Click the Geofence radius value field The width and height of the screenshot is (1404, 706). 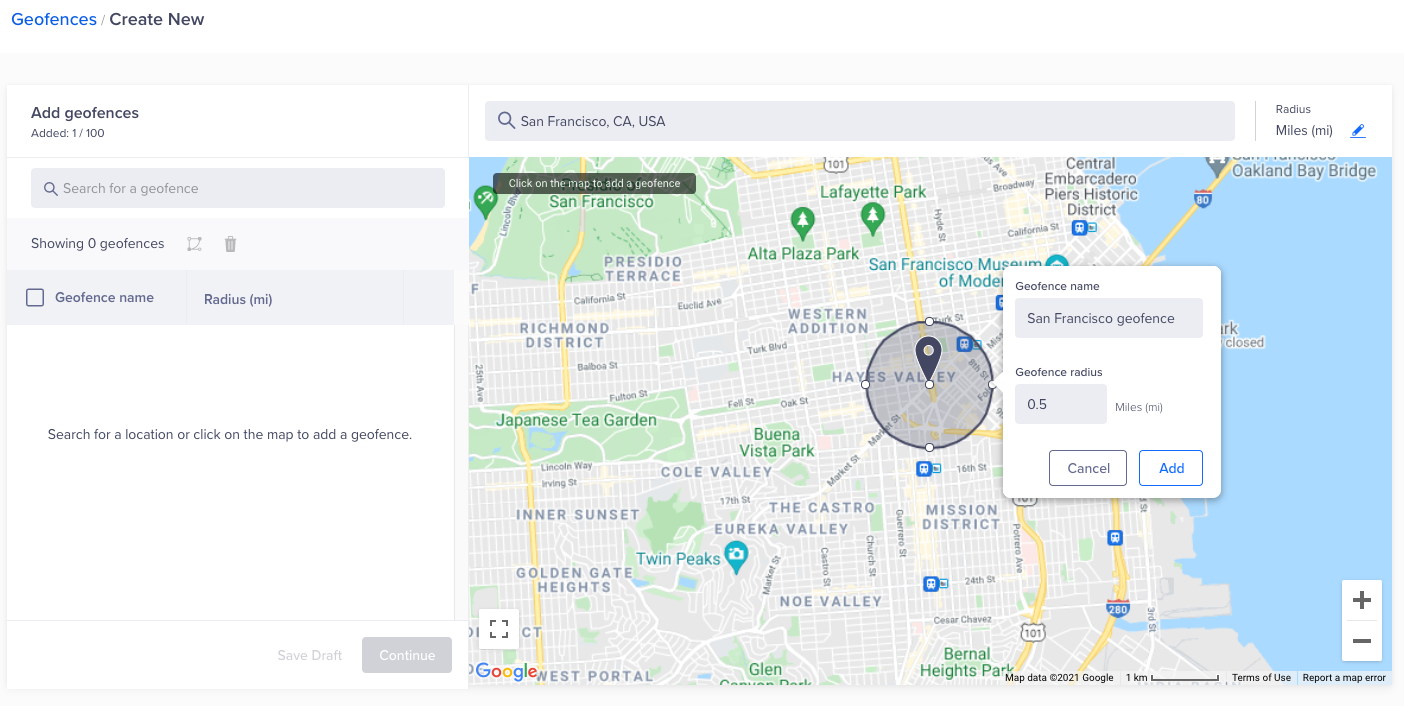tap(1061, 404)
